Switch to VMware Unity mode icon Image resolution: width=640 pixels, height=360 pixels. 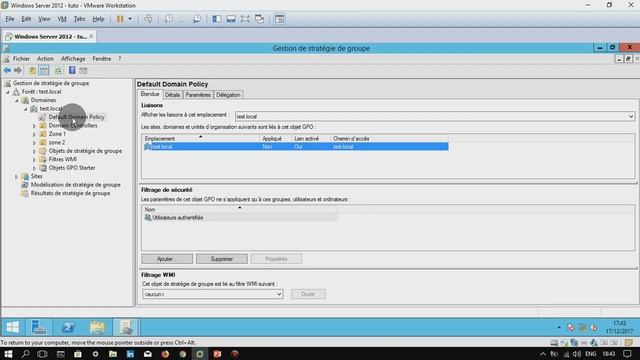tap(259, 19)
